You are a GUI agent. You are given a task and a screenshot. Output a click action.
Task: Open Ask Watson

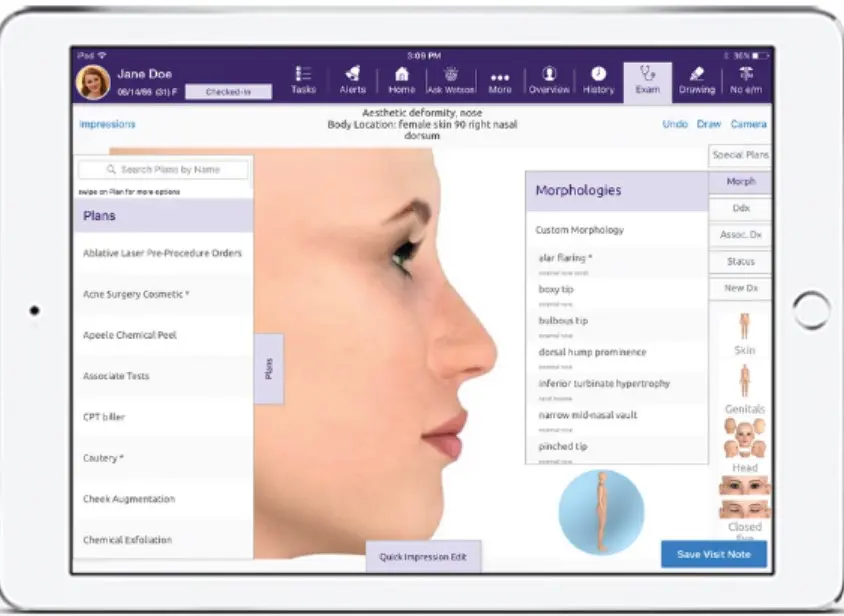450,80
